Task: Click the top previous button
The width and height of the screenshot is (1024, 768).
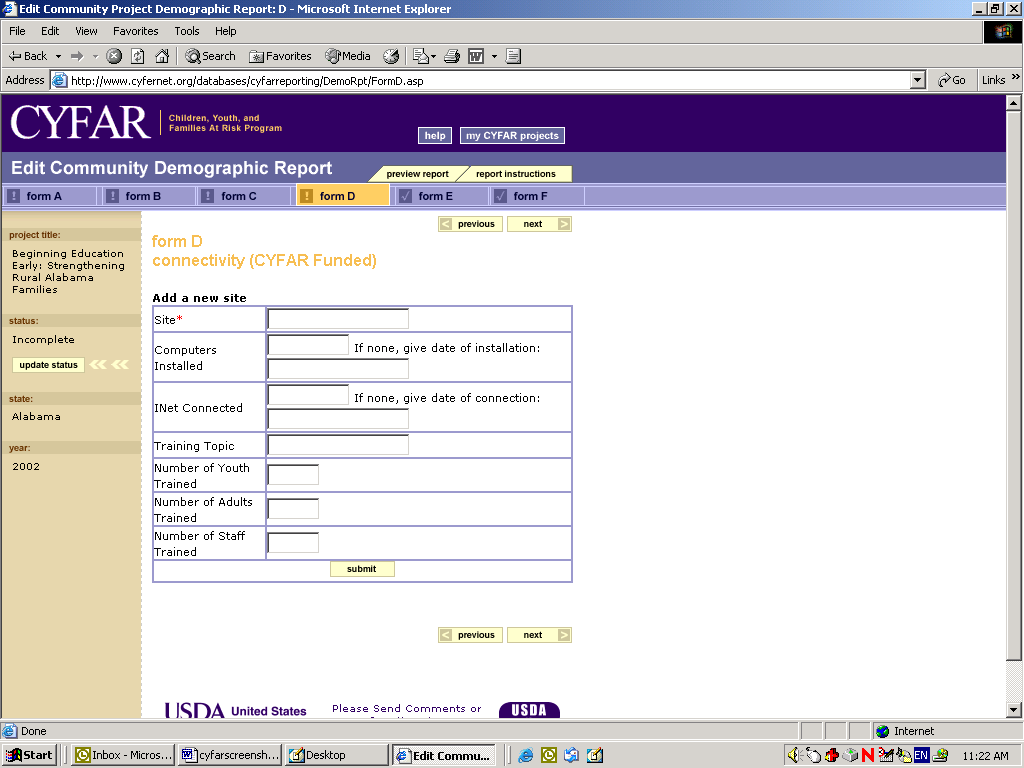Action: [x=470, y=224]
